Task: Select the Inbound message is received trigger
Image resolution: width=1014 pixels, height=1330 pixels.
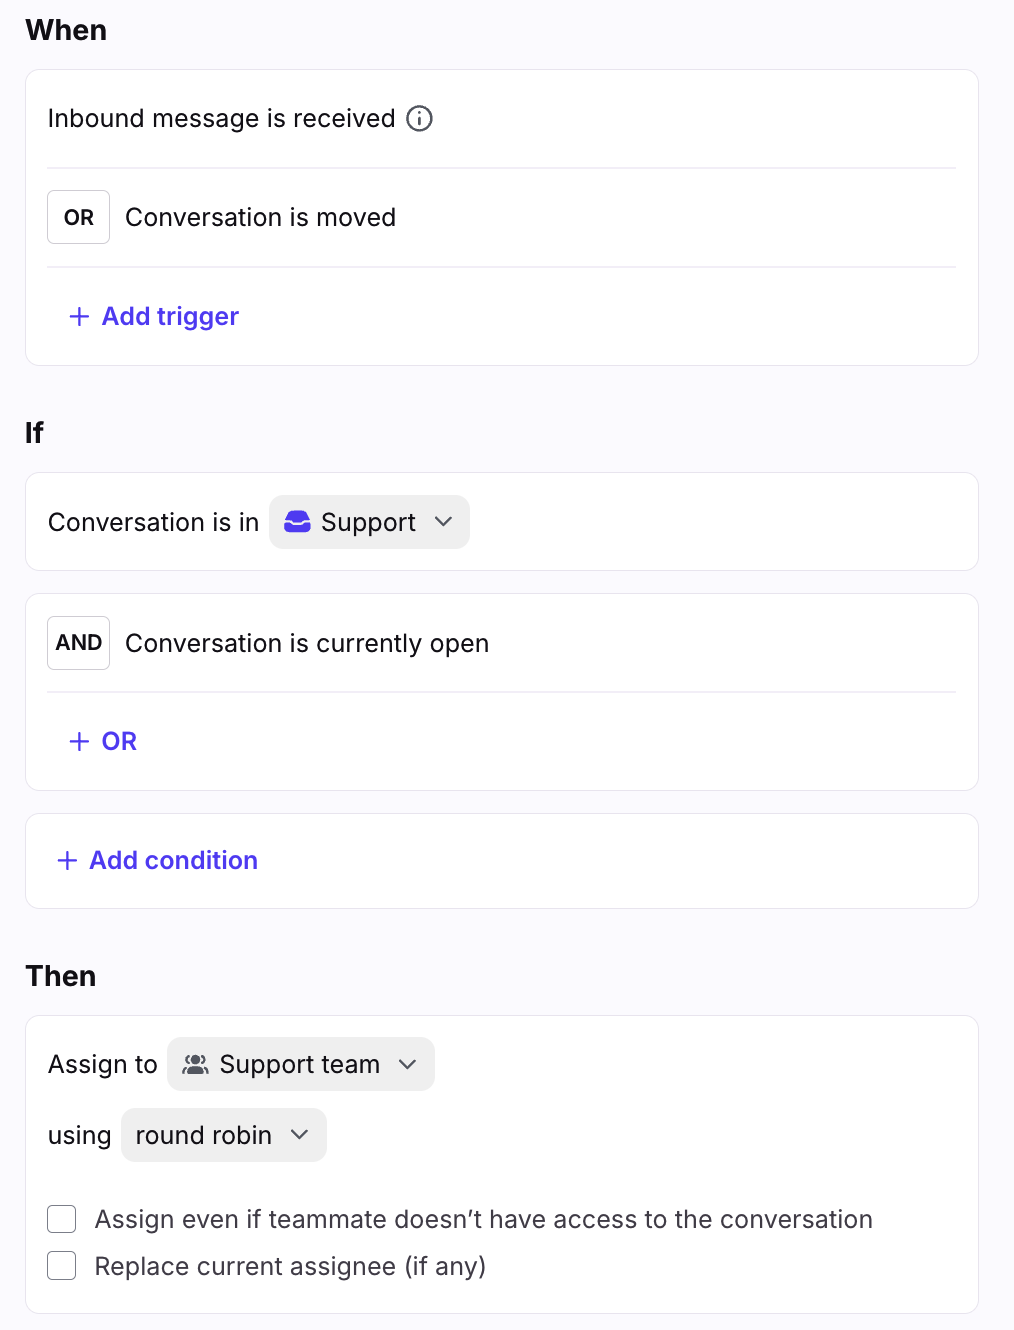Action: point(221,119)
